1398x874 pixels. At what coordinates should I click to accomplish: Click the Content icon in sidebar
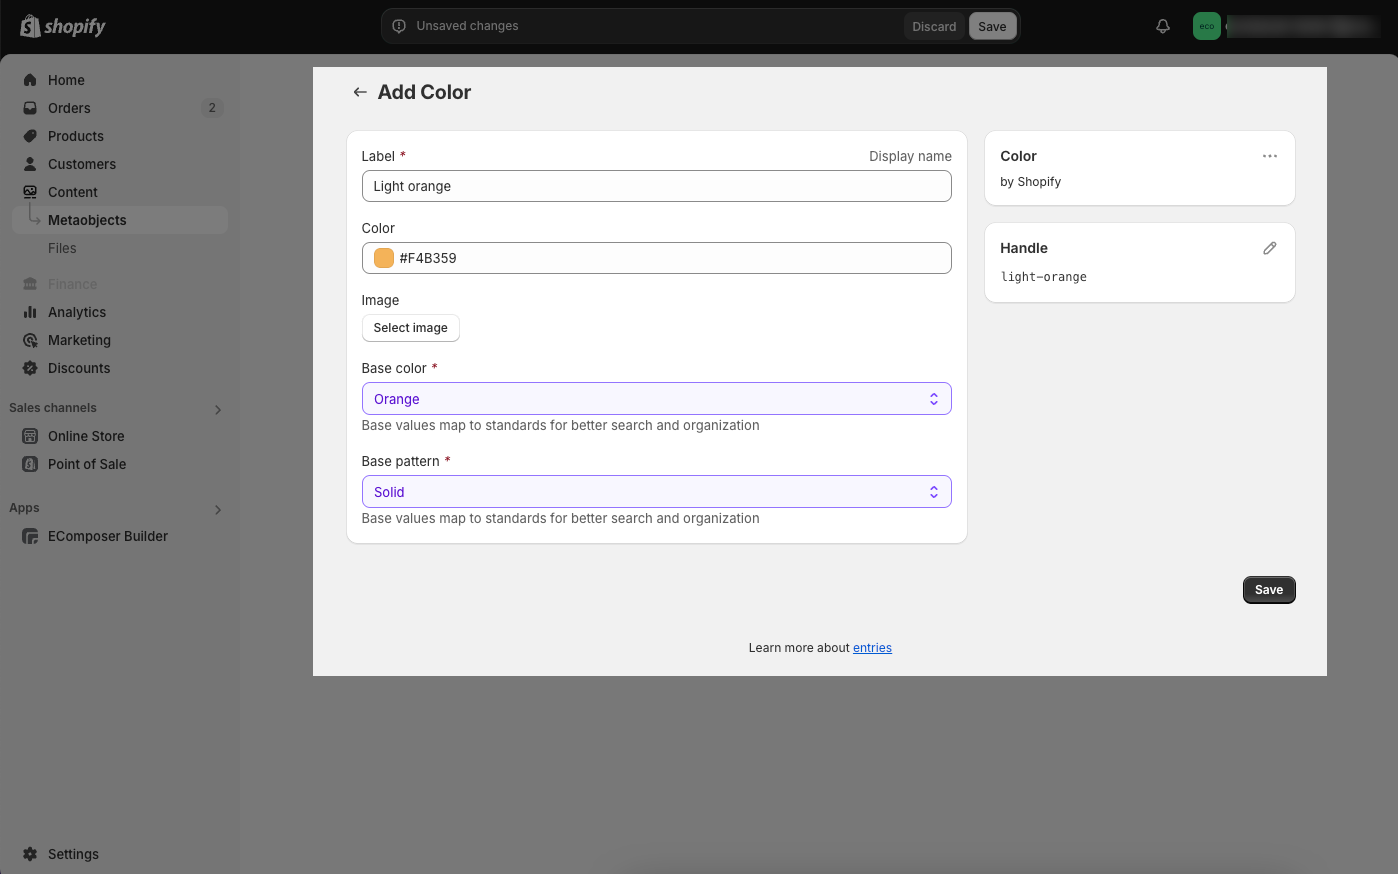click(x=30, y=192)
